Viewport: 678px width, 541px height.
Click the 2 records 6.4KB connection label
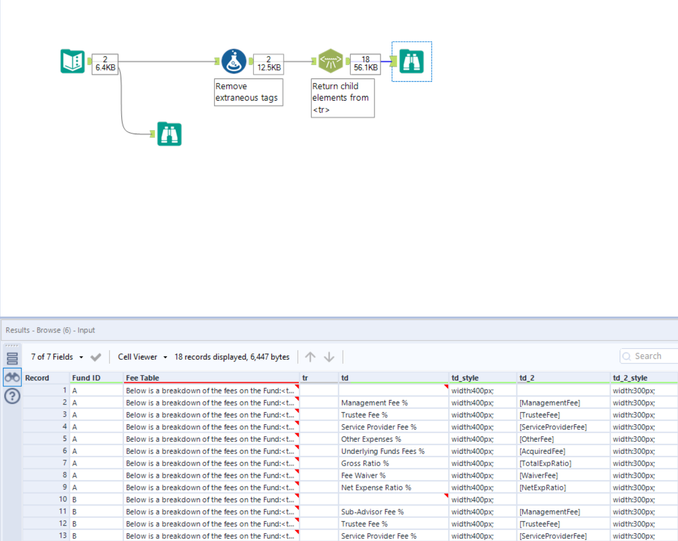coord(105,64)
